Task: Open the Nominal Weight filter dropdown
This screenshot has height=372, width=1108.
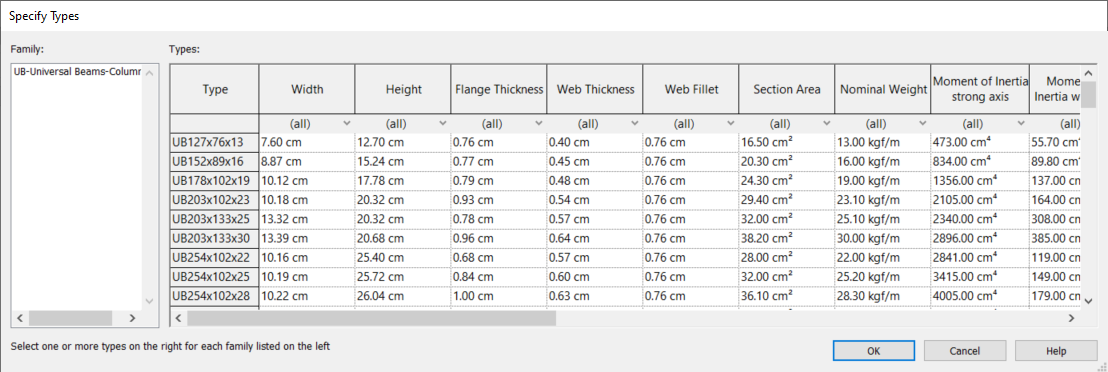Action: click(923, 123)
